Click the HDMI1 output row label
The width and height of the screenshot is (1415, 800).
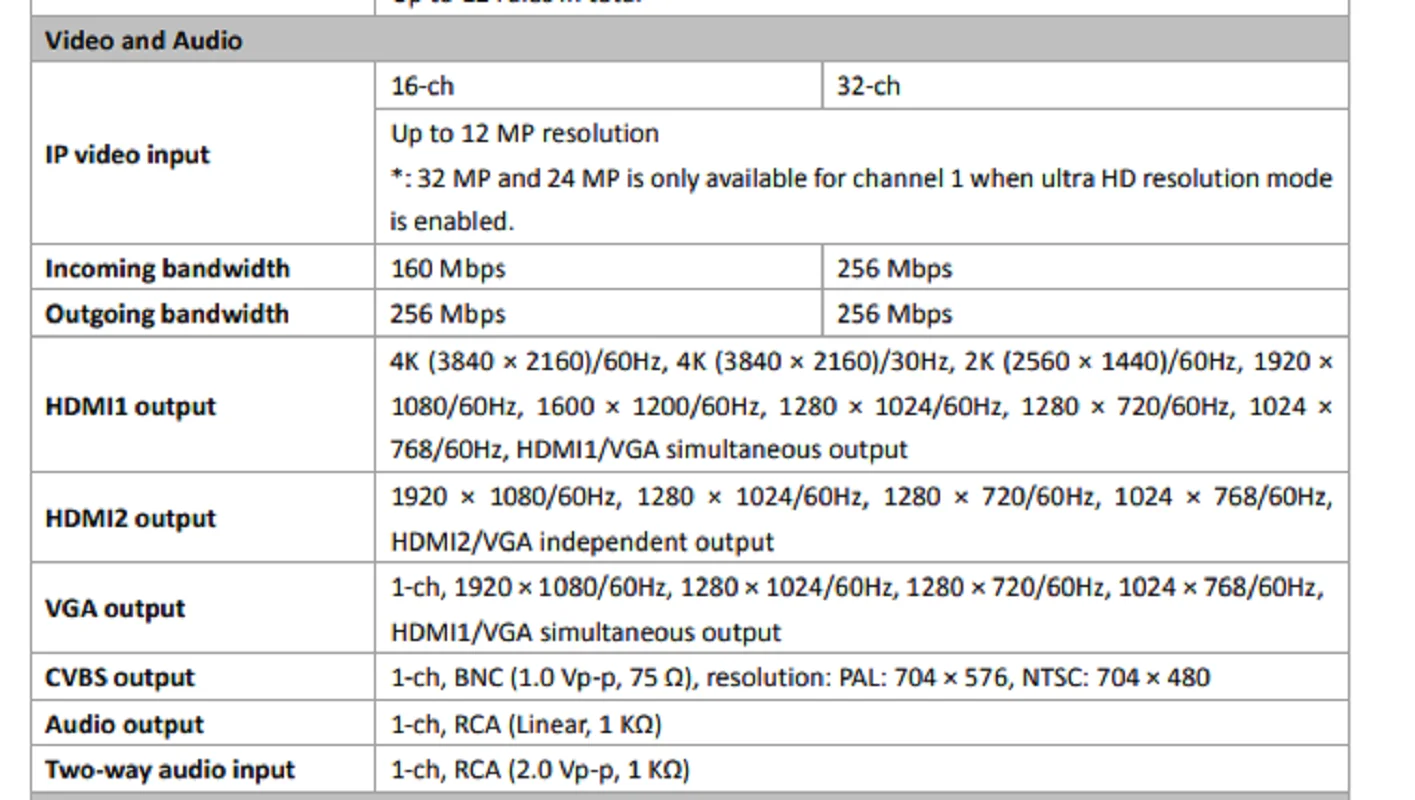[x=130, y=406]
